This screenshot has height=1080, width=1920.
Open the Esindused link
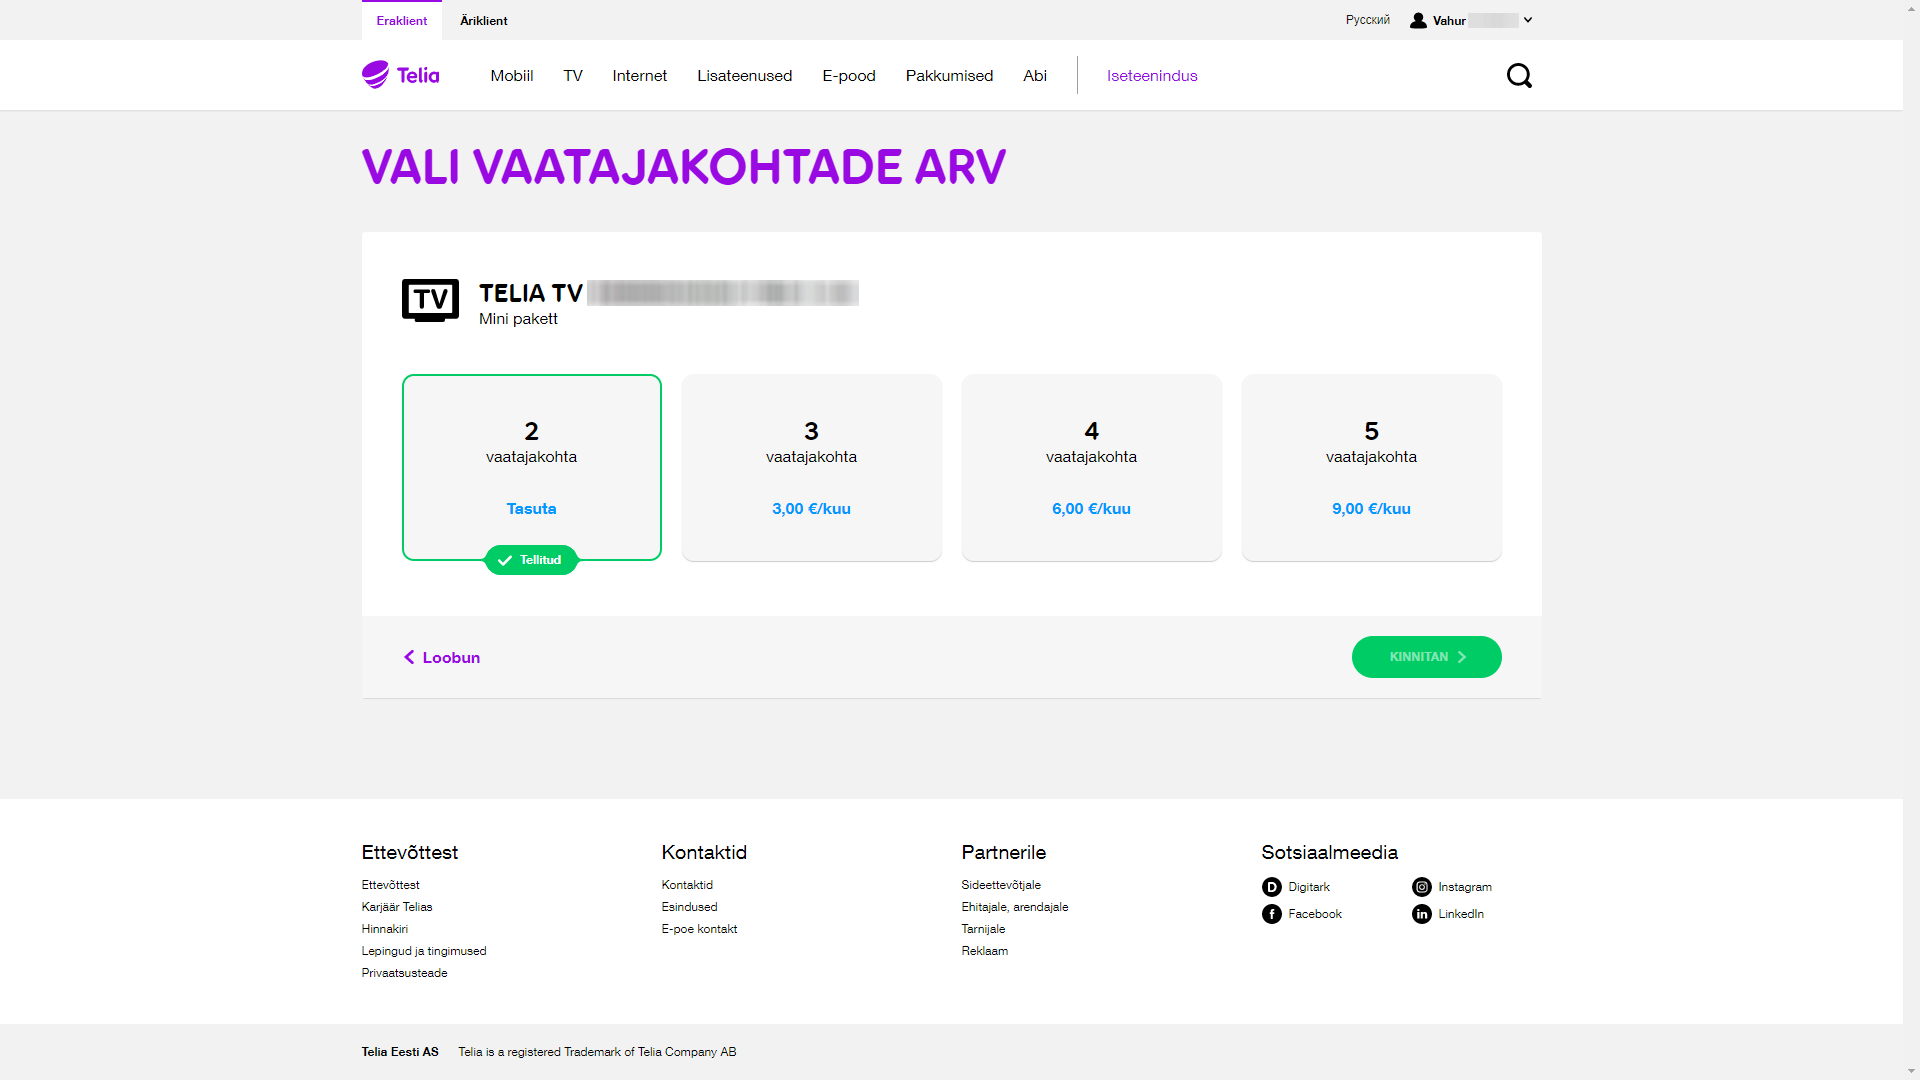pyautogui.click(x=690, y=907)
